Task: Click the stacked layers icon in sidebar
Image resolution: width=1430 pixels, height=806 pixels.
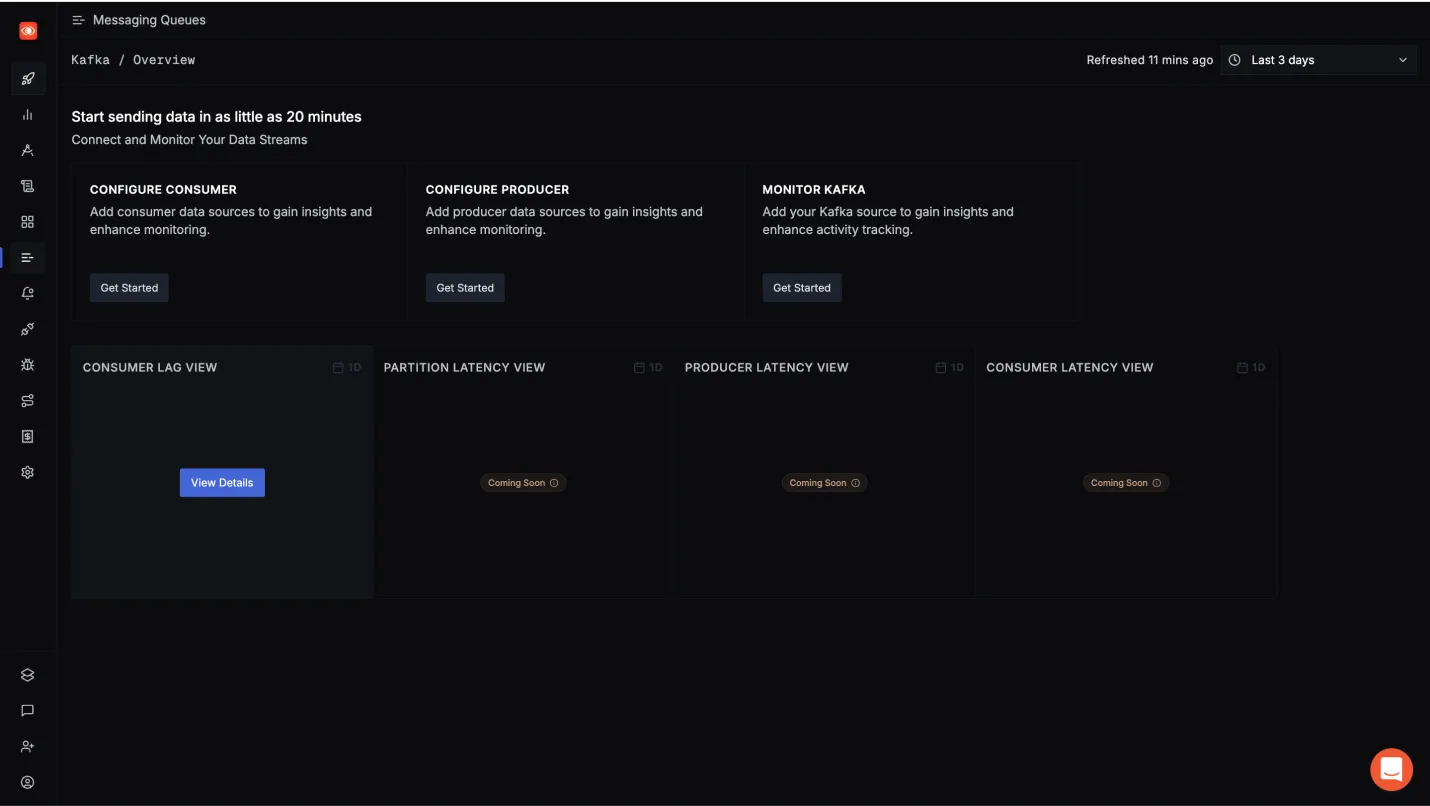Action: [x=28, y=675]
